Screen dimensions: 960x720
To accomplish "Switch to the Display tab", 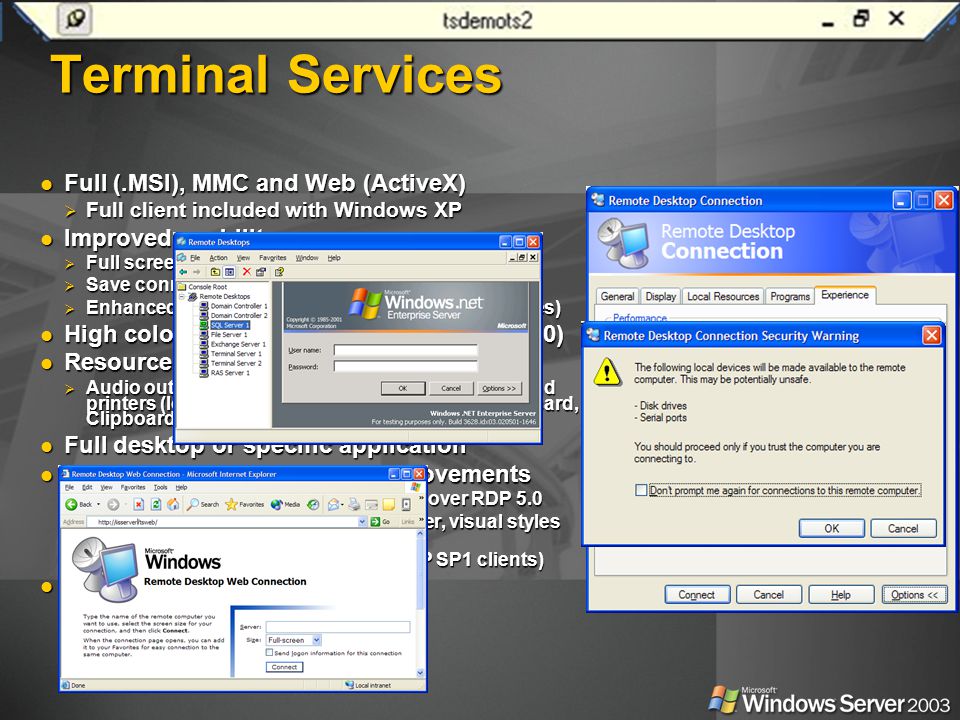I will pyautogui.click(x=661, y=296).
